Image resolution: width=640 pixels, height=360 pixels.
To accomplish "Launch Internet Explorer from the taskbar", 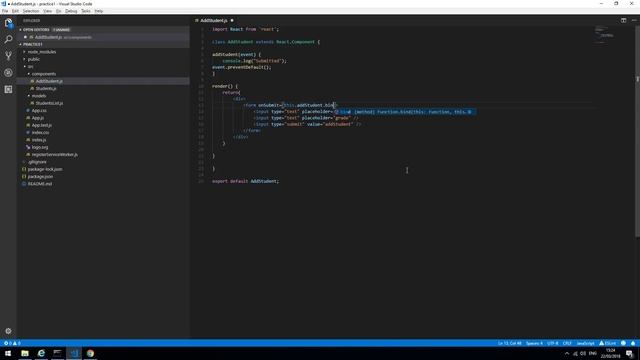I will click(x=41, y=353).
